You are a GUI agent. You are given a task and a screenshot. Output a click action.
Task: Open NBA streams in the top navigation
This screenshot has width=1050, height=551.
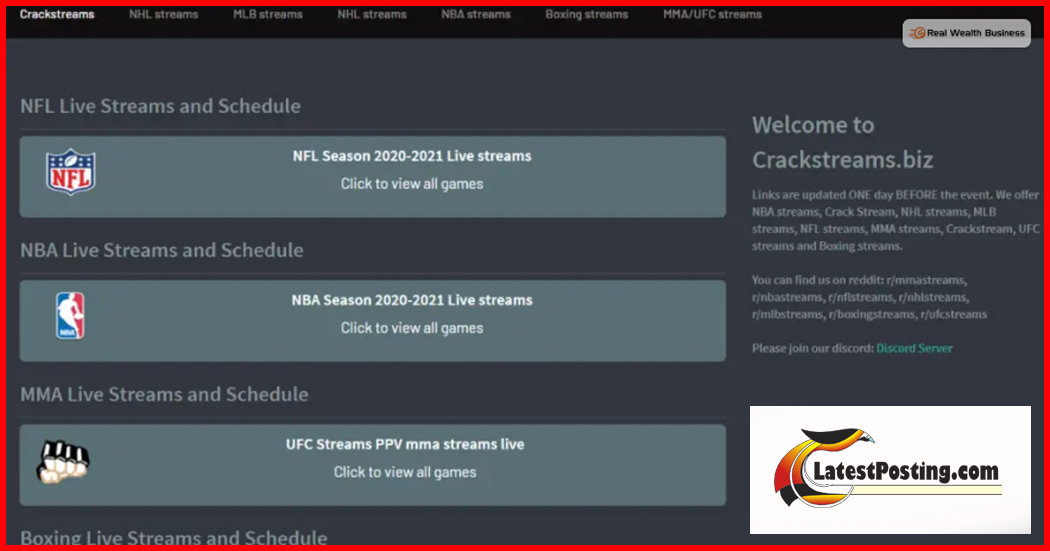point(476,15)
